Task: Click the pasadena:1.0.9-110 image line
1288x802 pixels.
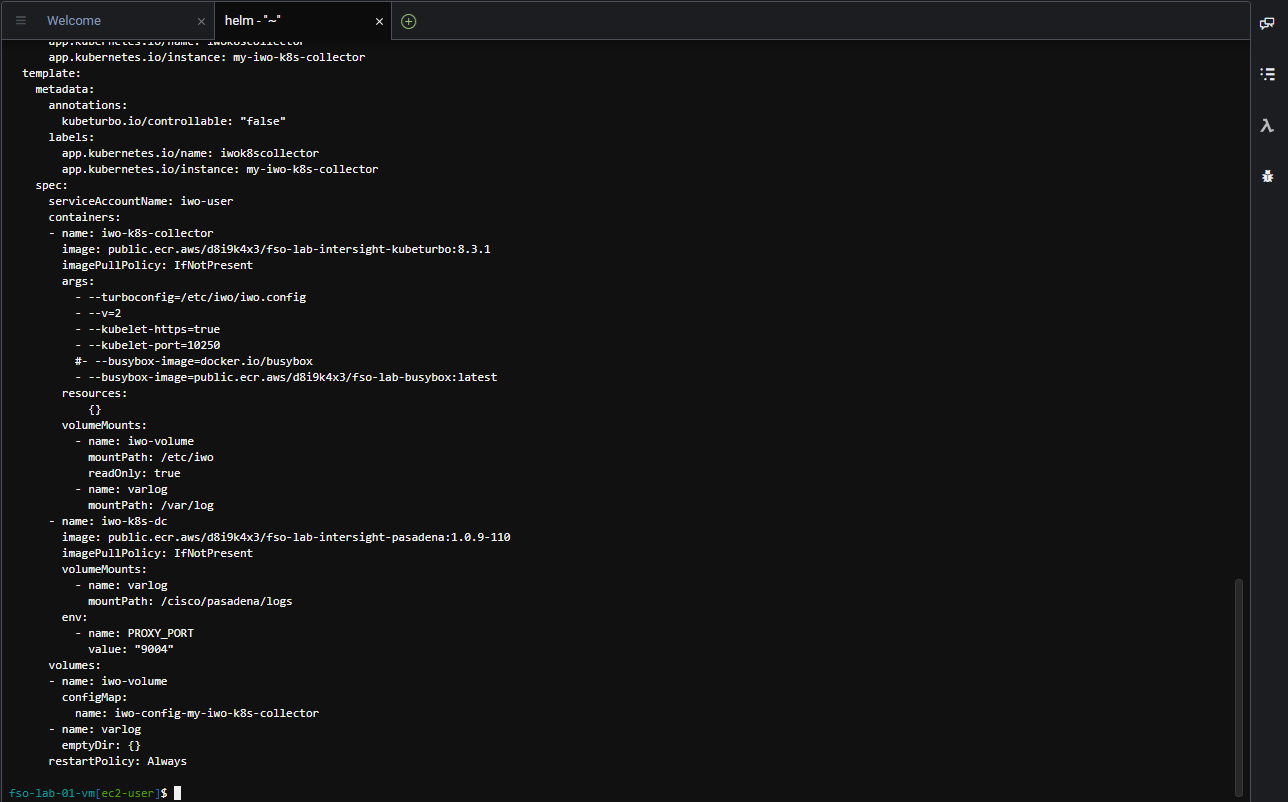Action: (286, 537)
